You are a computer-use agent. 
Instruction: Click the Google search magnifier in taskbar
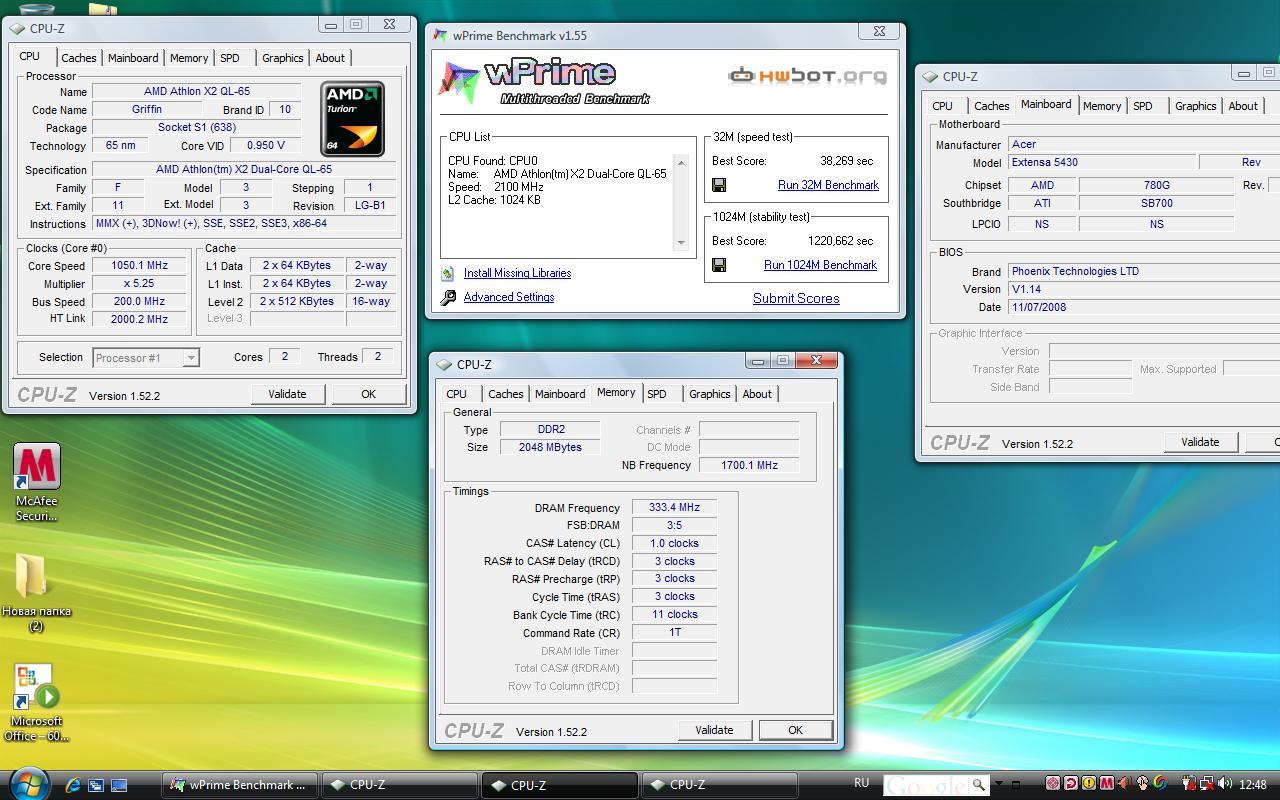tap(979, 784)
